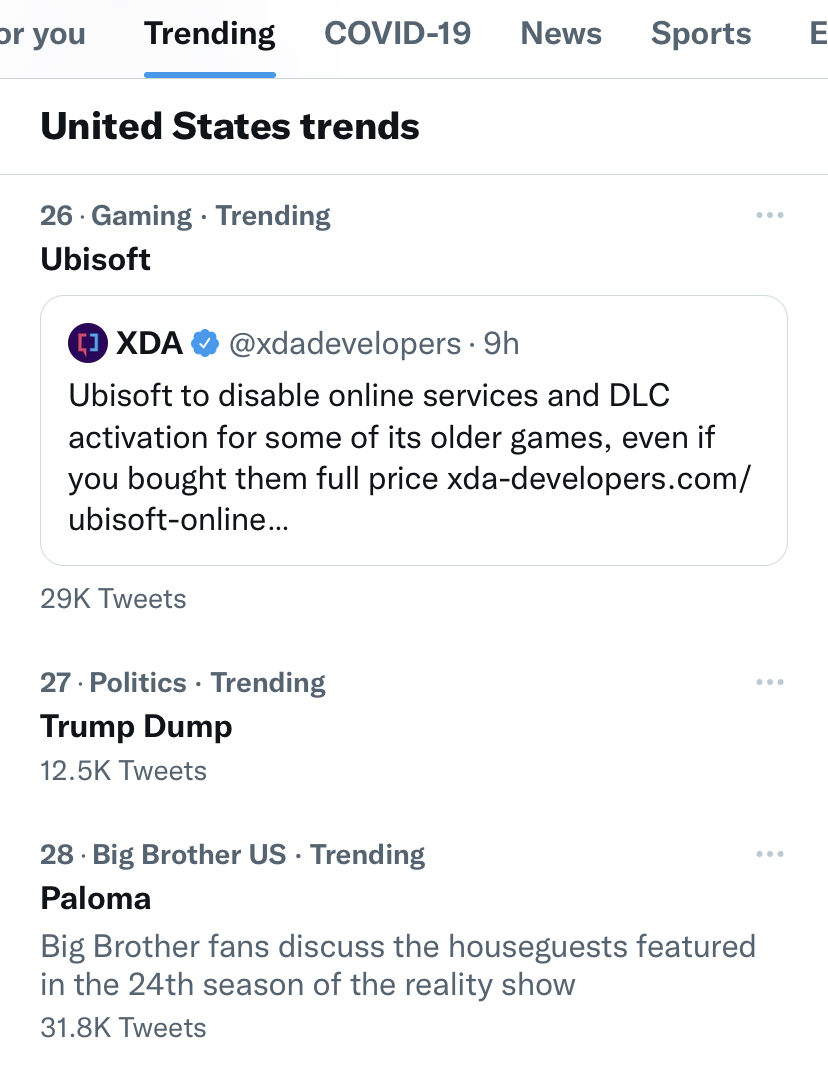Click the 9h tweet timestamp
This screenshot has height=1067, width=828.
coord(501,344)
